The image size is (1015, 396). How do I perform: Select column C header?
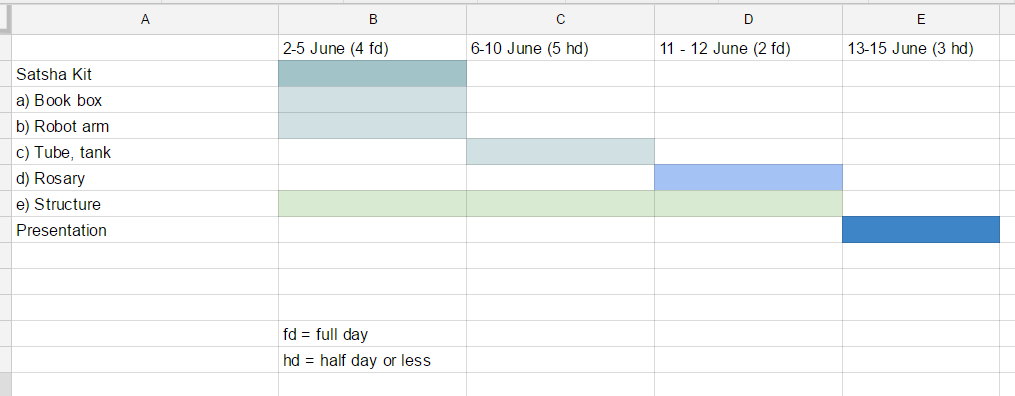tap(561, 19)
